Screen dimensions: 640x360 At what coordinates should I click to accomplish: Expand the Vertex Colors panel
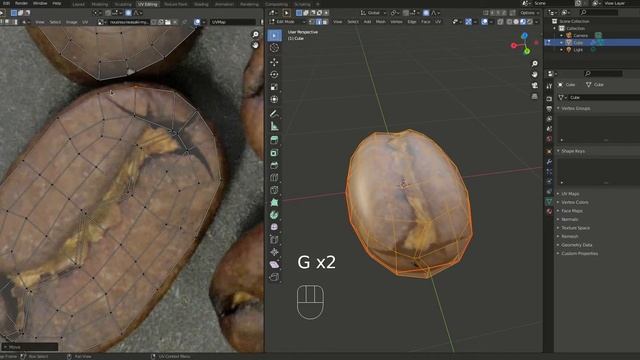(574, 202)
